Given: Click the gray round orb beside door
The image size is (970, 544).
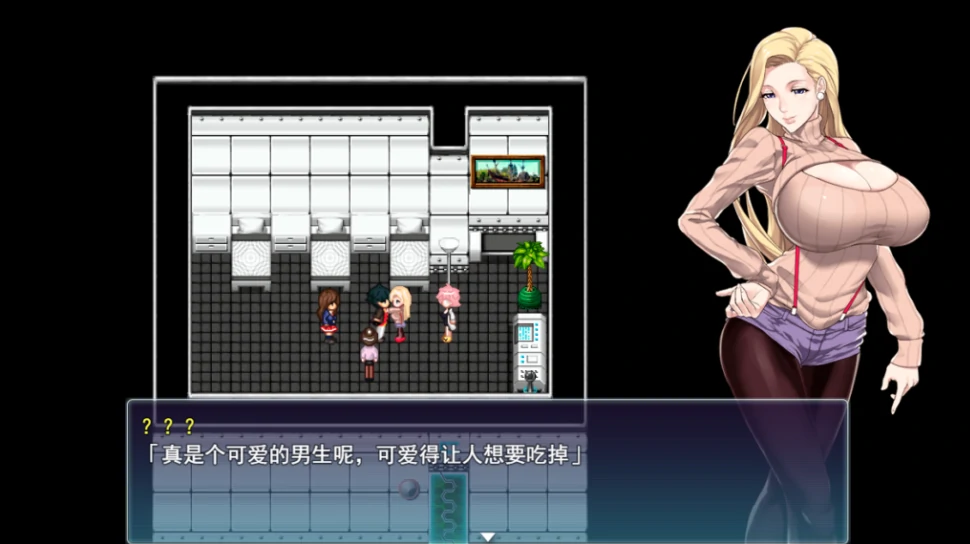Looking at the screenshot, I should (408, 490).
